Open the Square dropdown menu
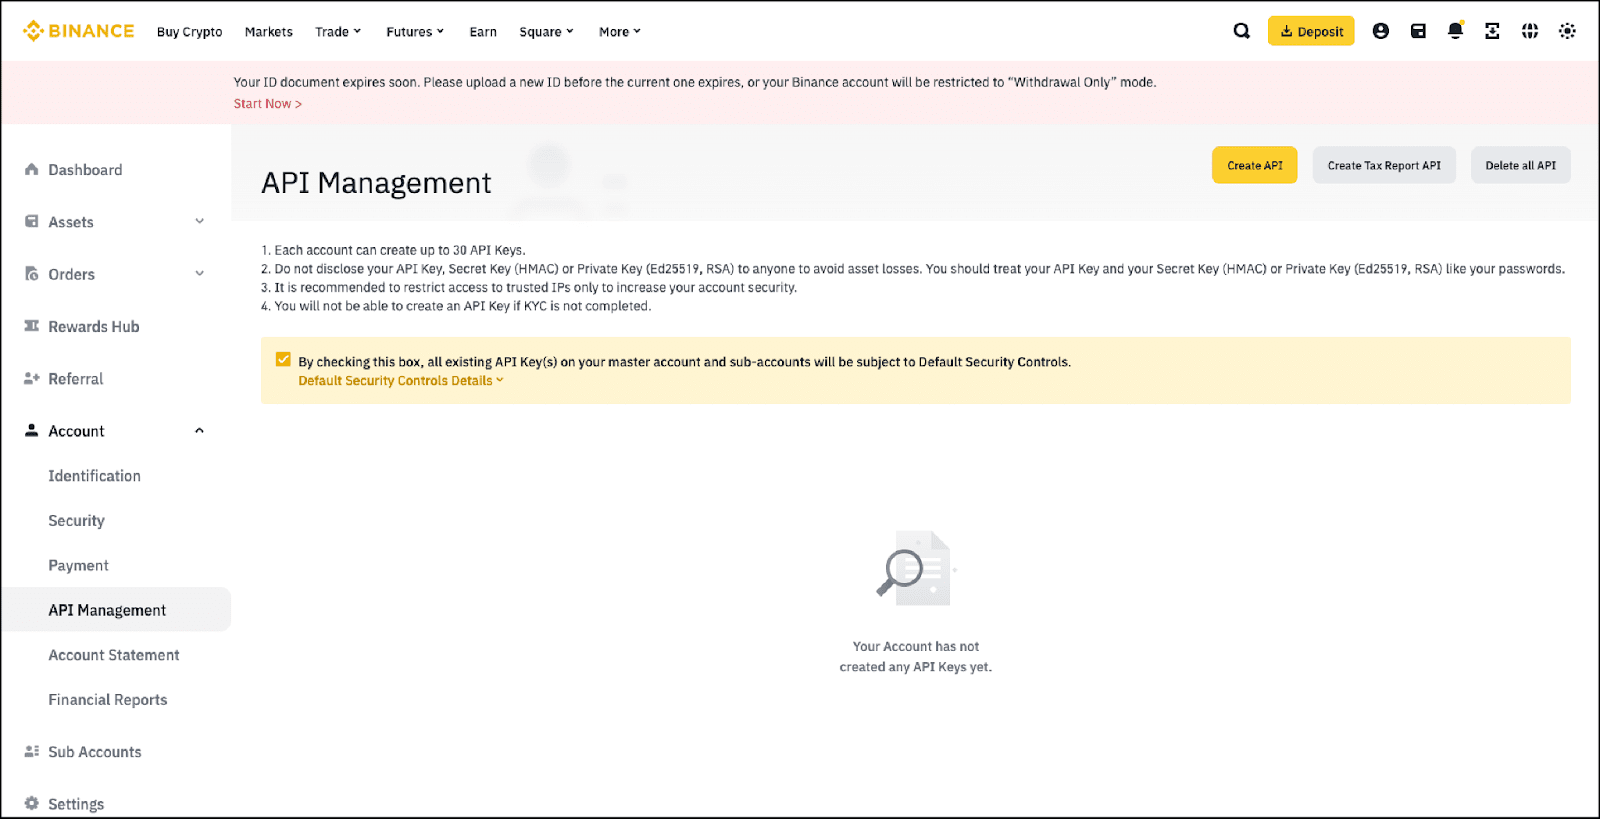The width and height of the screenshot is (1600, 819). click(547, 32)
